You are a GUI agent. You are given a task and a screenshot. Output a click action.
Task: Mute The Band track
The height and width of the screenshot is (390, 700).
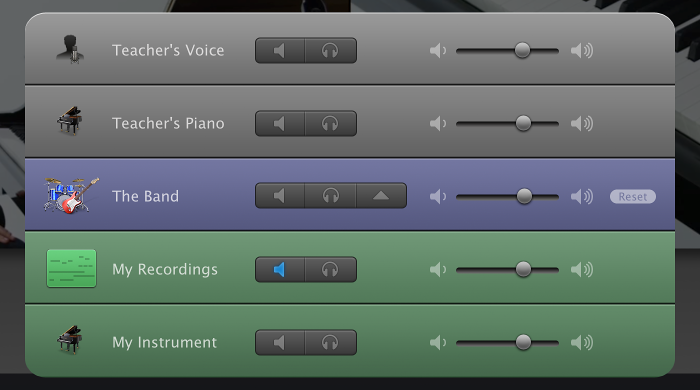click(x=280, y=195)
